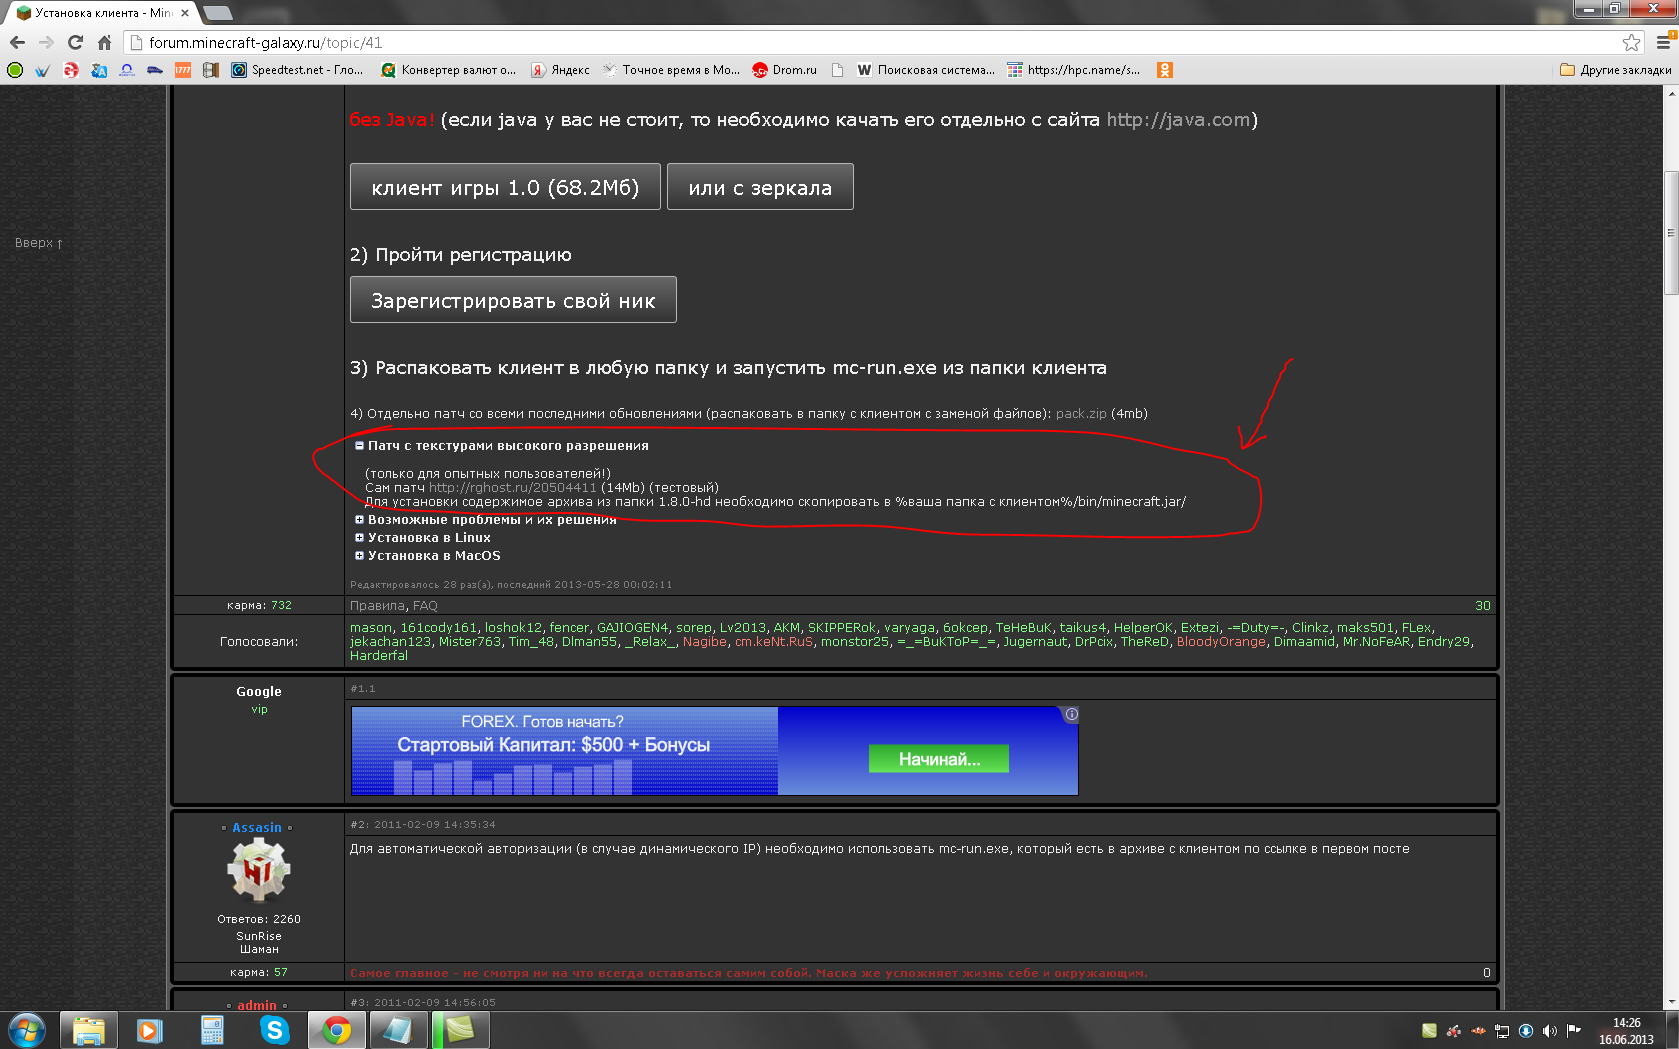Open the rghost.ru/20504411 patch link

[513, 487]
